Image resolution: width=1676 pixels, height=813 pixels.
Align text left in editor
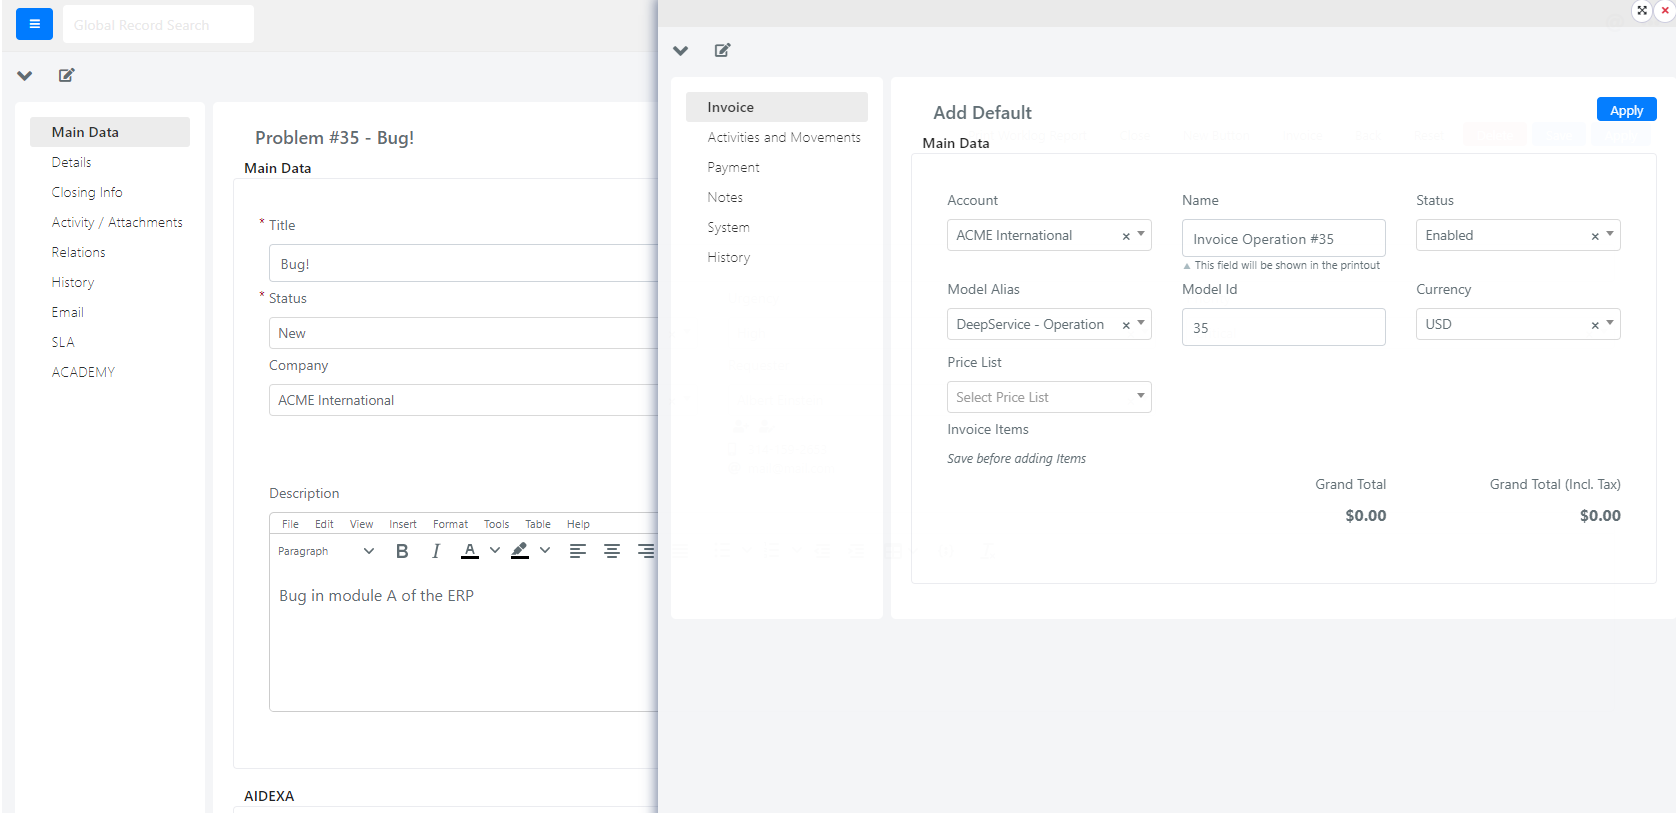coord(578,551)
